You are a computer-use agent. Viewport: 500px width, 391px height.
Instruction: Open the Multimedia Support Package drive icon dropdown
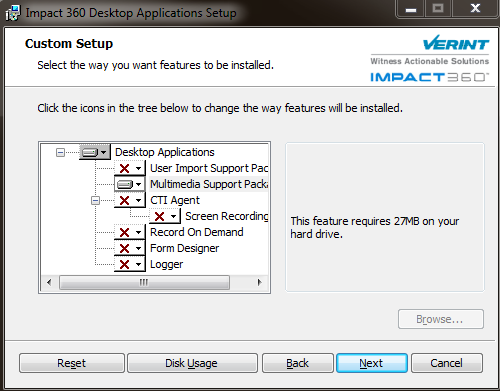click(x=130, y=184)
